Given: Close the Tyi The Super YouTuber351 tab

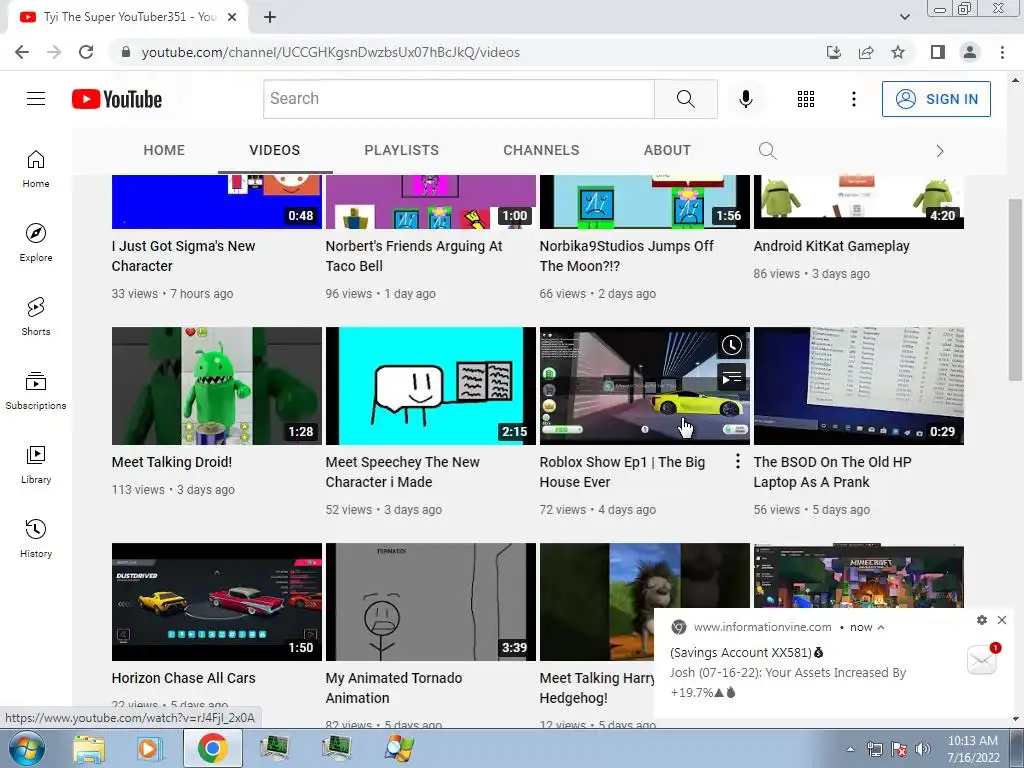Looking at the screenshot, I should [232, 17].
